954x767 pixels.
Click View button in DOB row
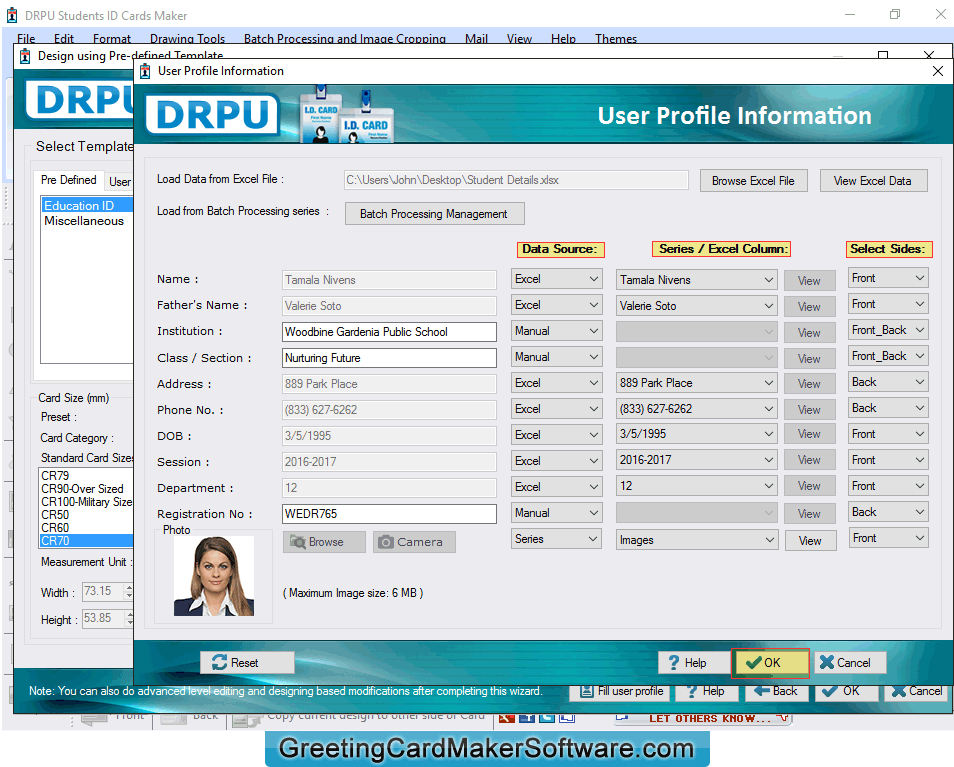810,434
